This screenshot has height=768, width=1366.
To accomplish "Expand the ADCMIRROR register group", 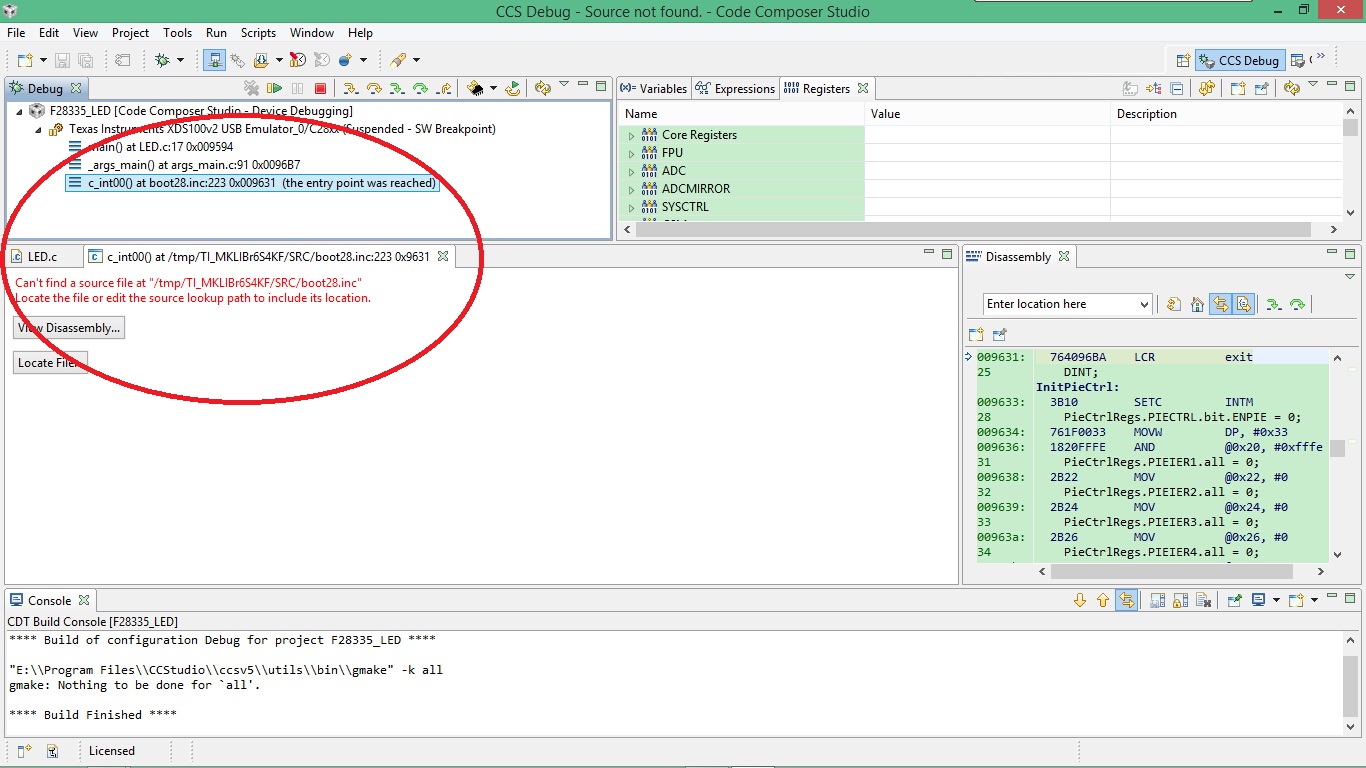I will (631, 189).
